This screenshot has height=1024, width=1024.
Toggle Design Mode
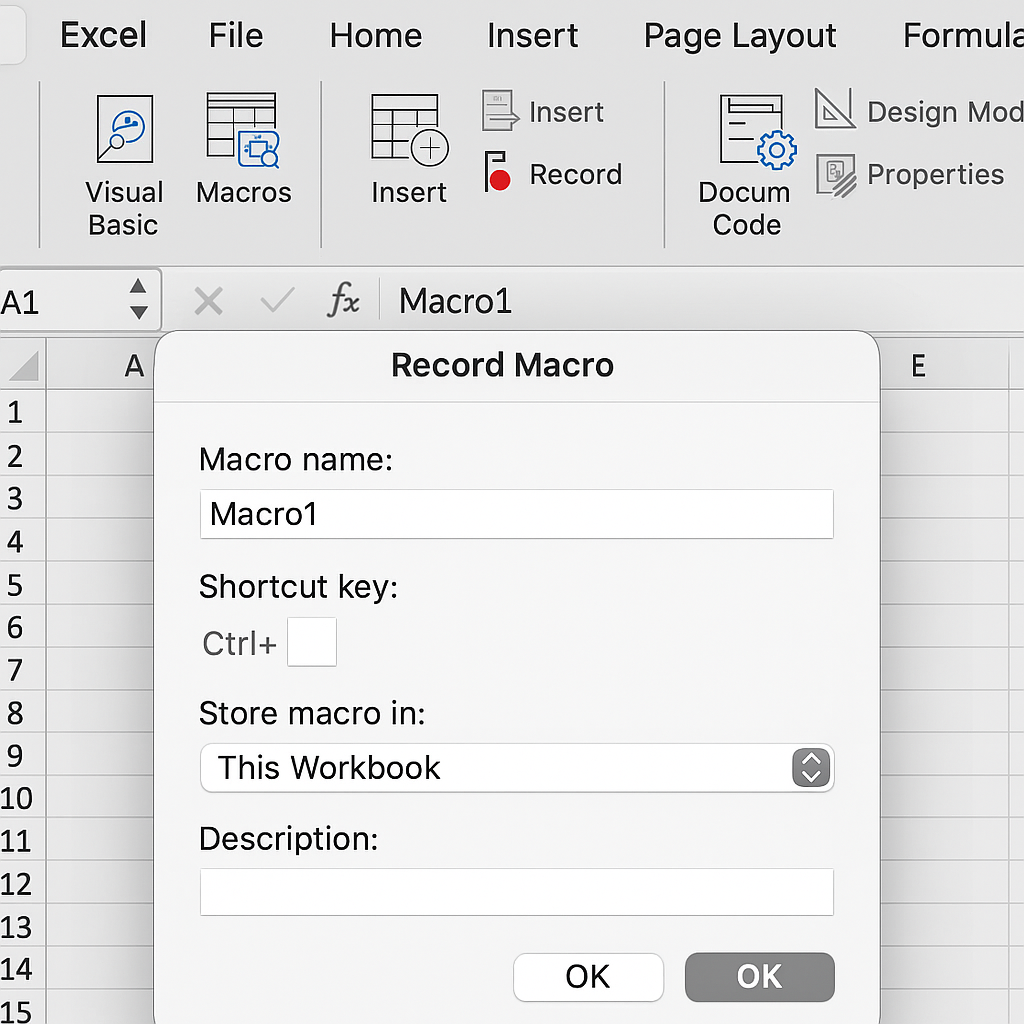coord(918,110)
